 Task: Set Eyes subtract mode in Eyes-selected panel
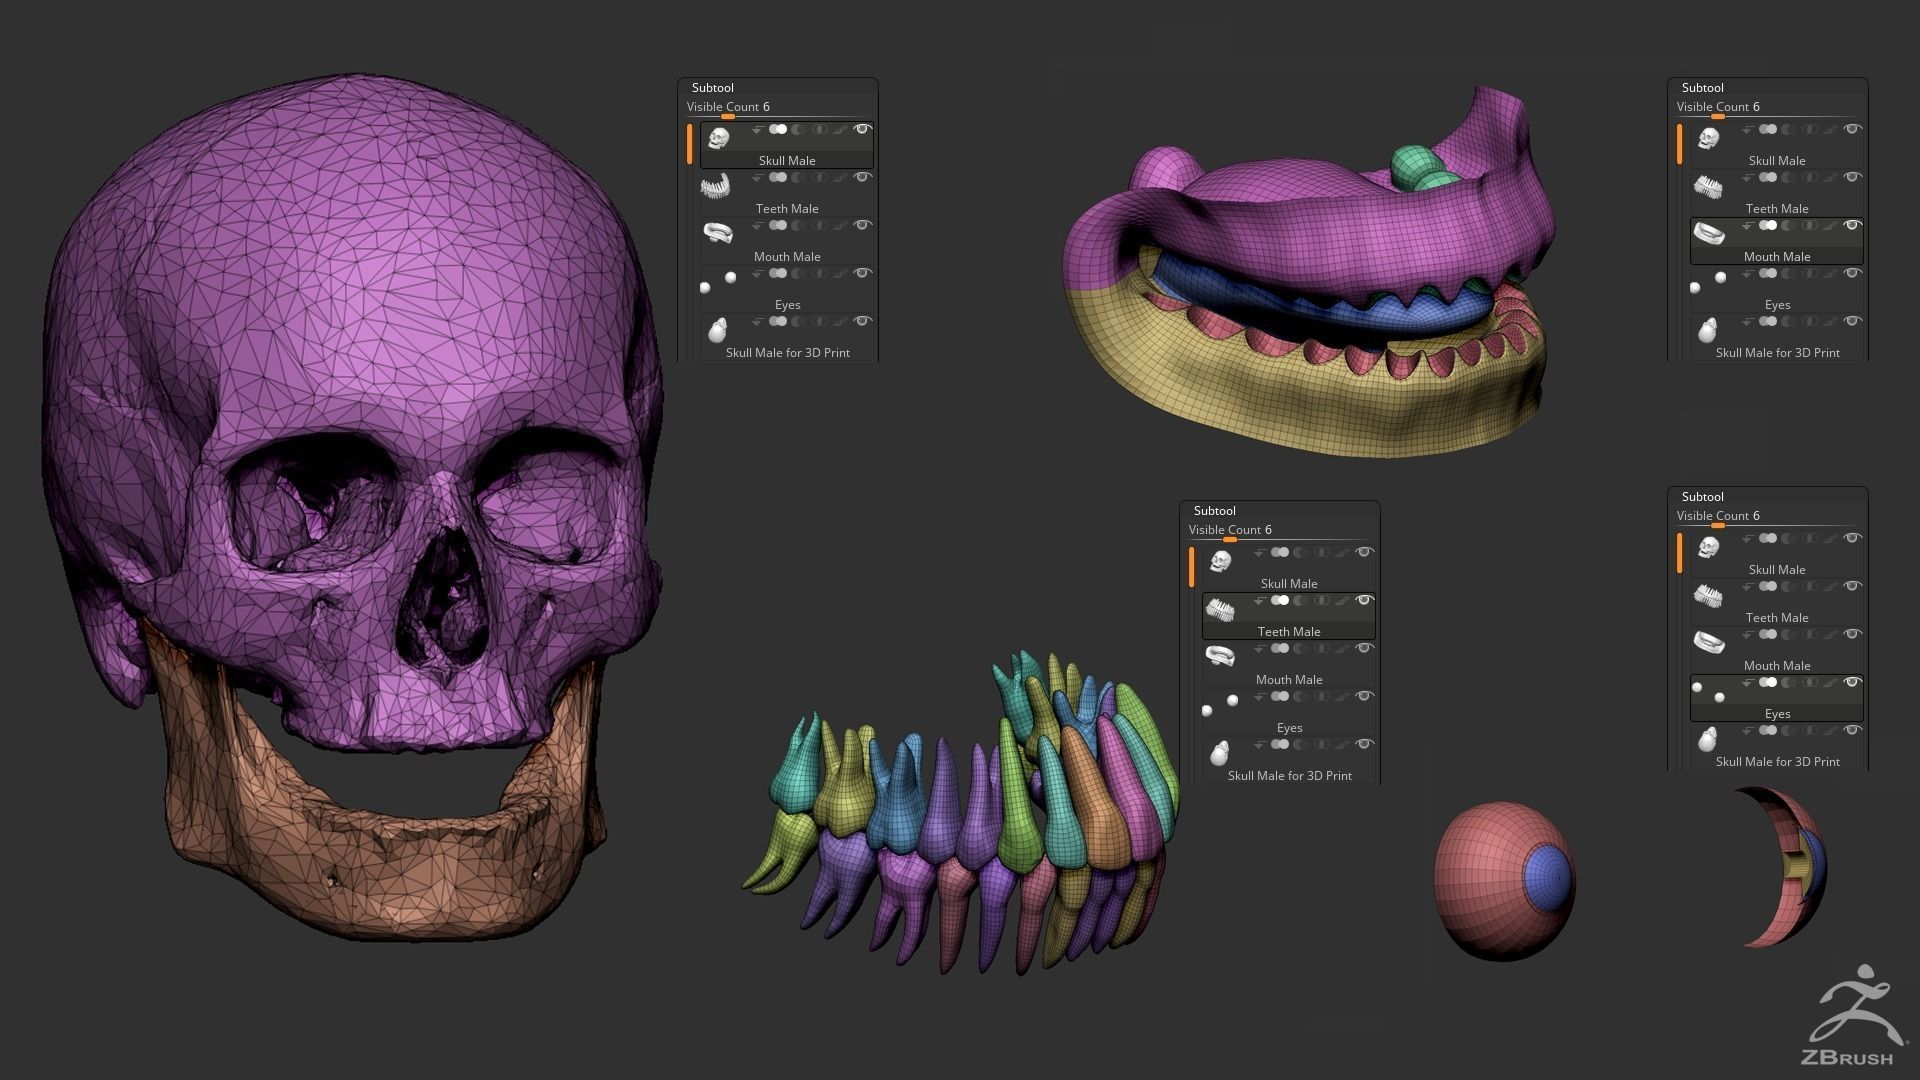pos(1788,682)
